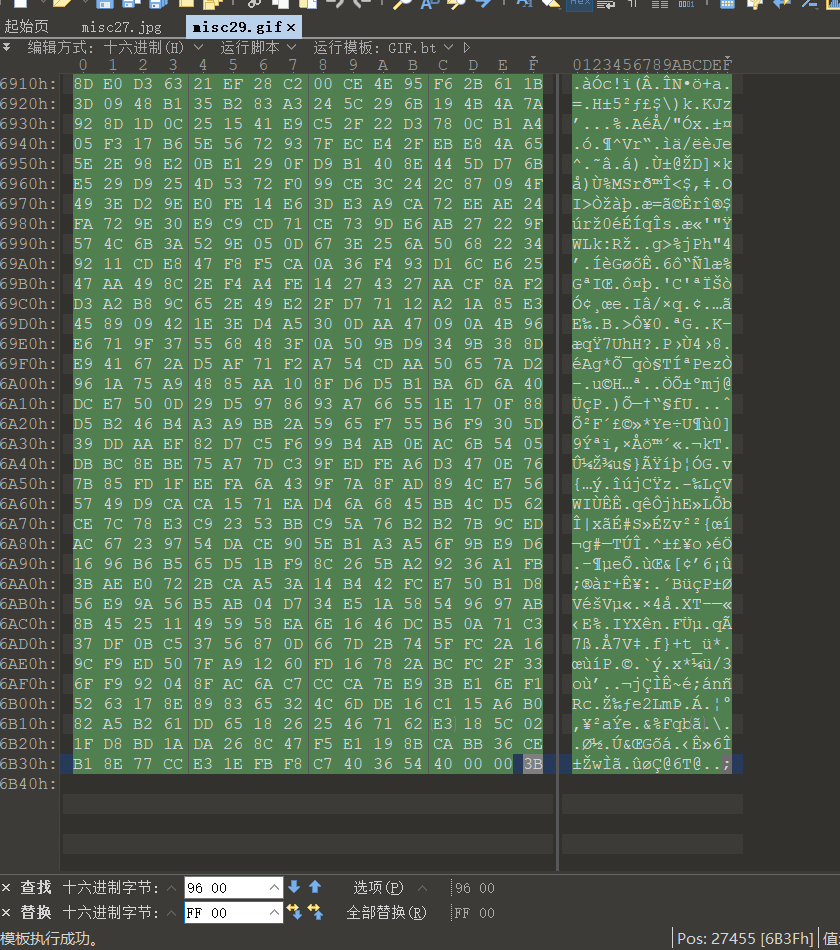The height and width of the screenshot is (950, 840).
Task: Close the 替换 replace bar
Action: coord(6,913)
